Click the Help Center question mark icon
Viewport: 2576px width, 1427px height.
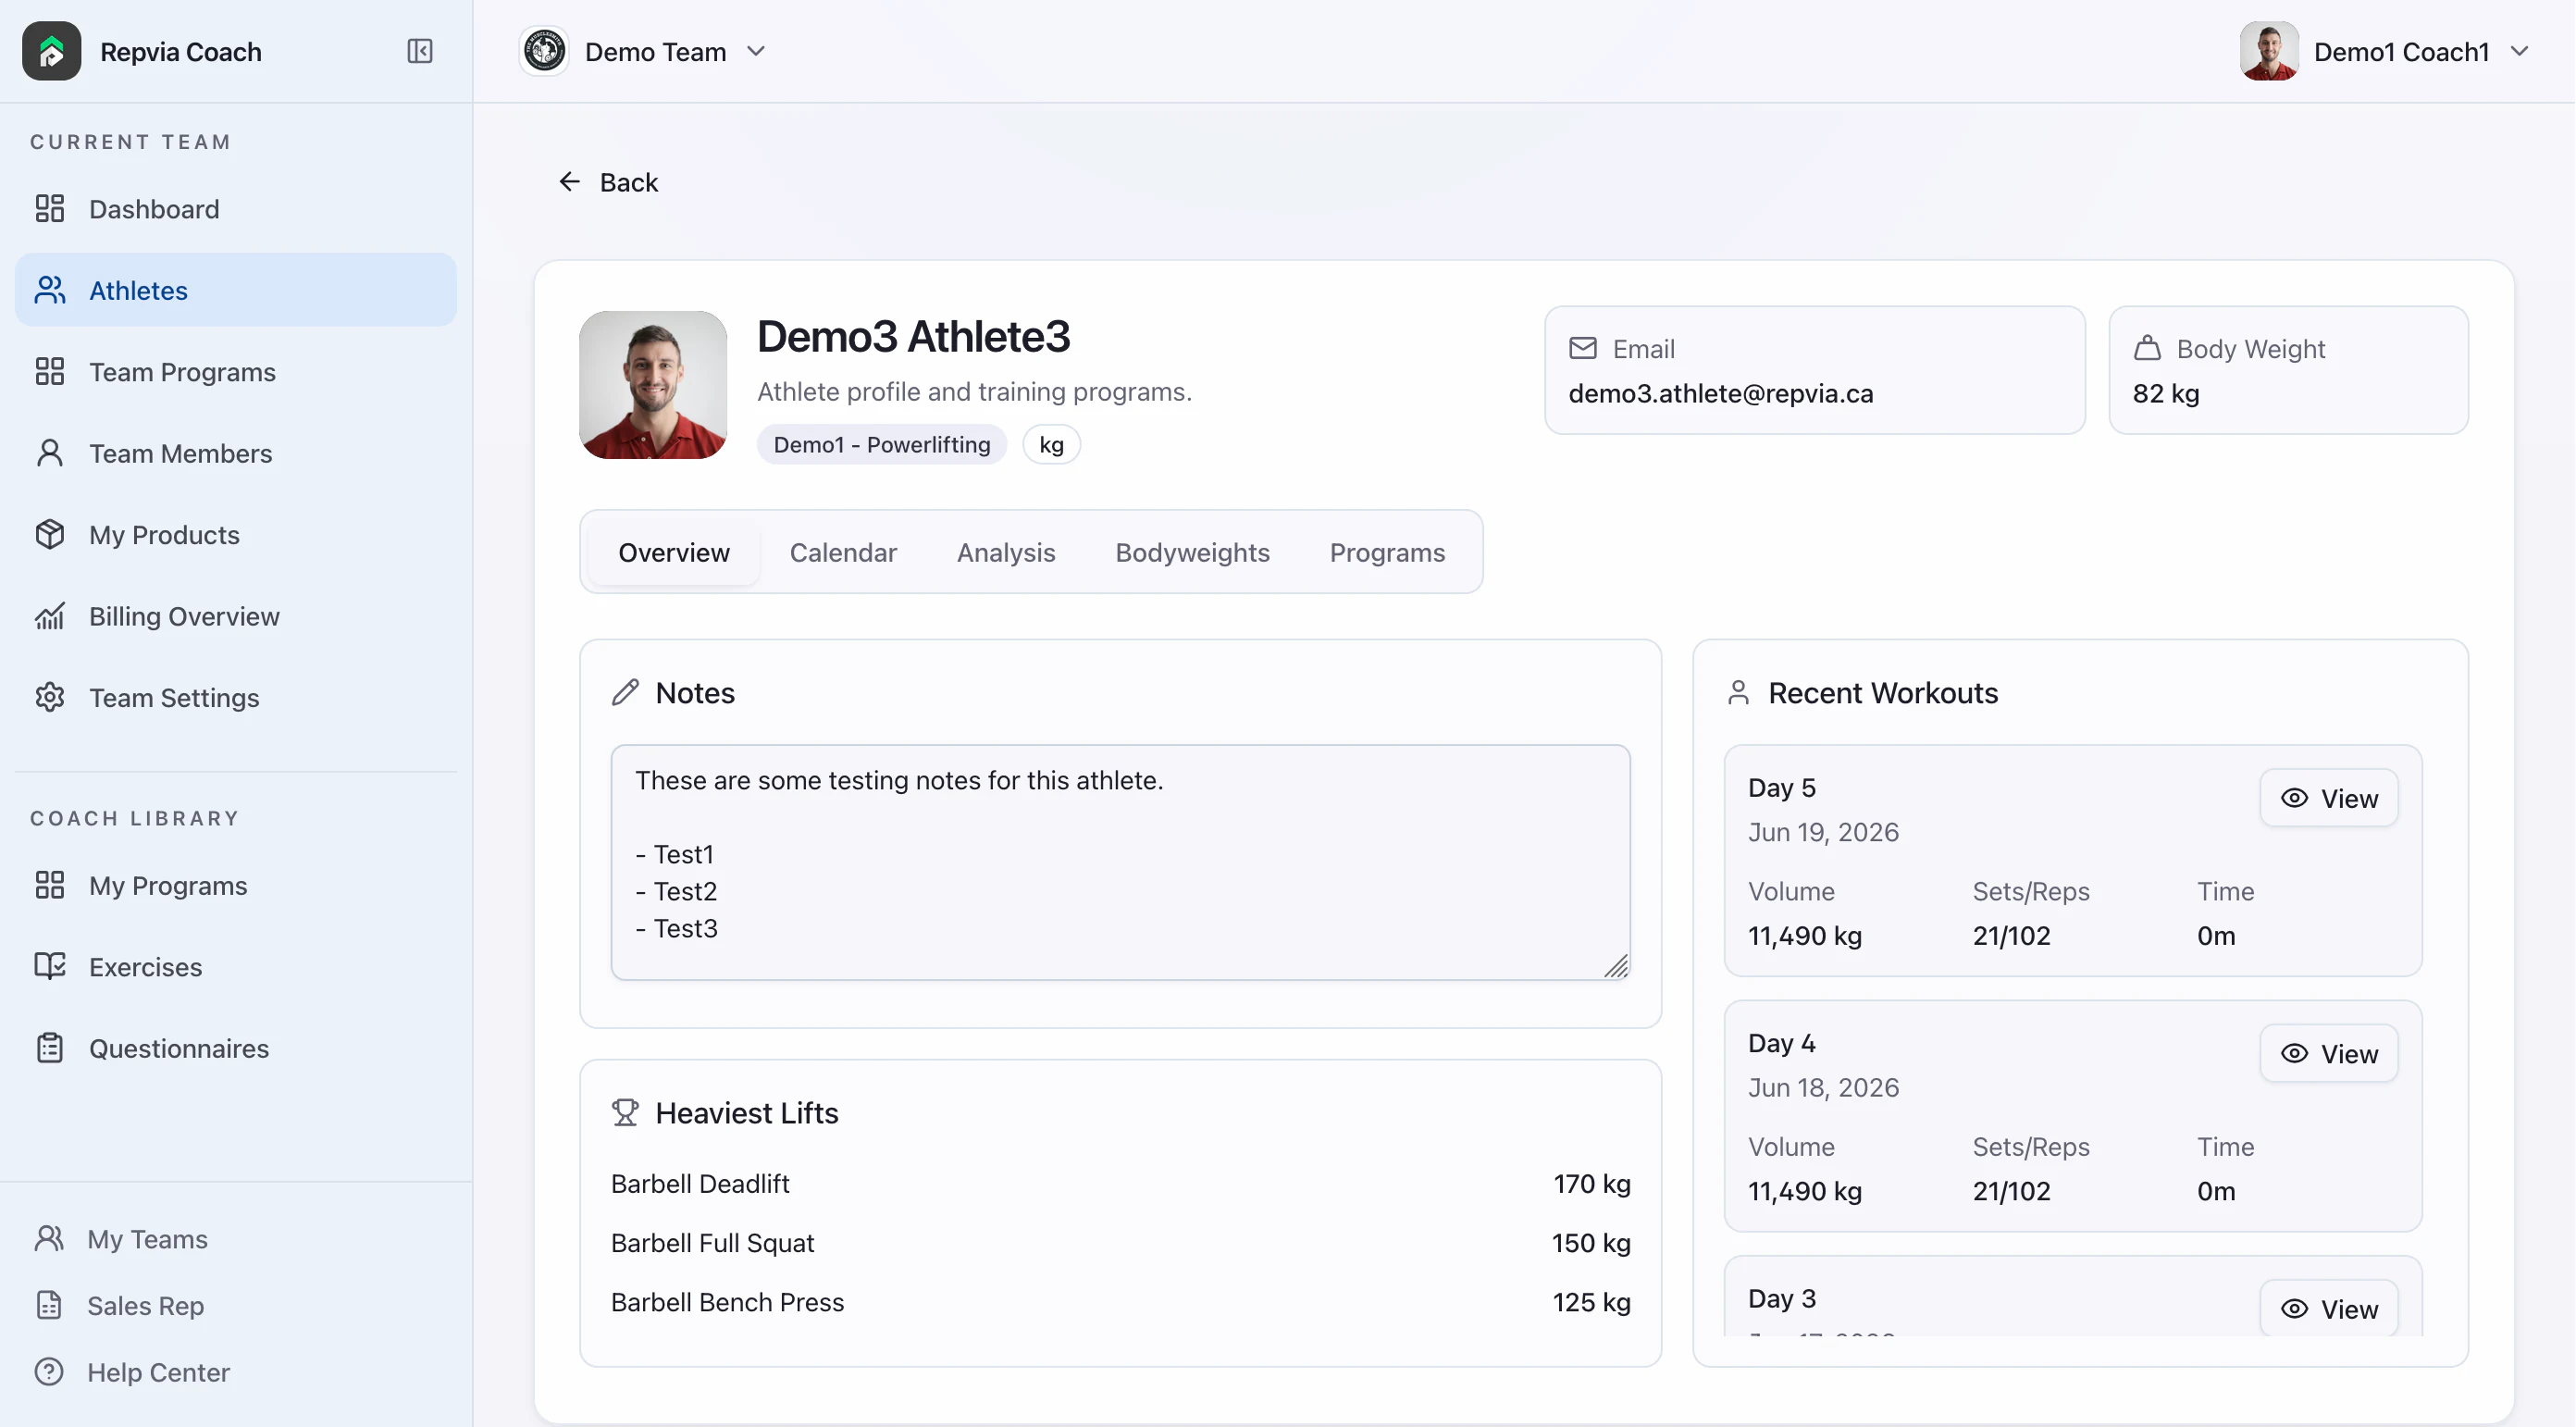[x=49, y=1372]
